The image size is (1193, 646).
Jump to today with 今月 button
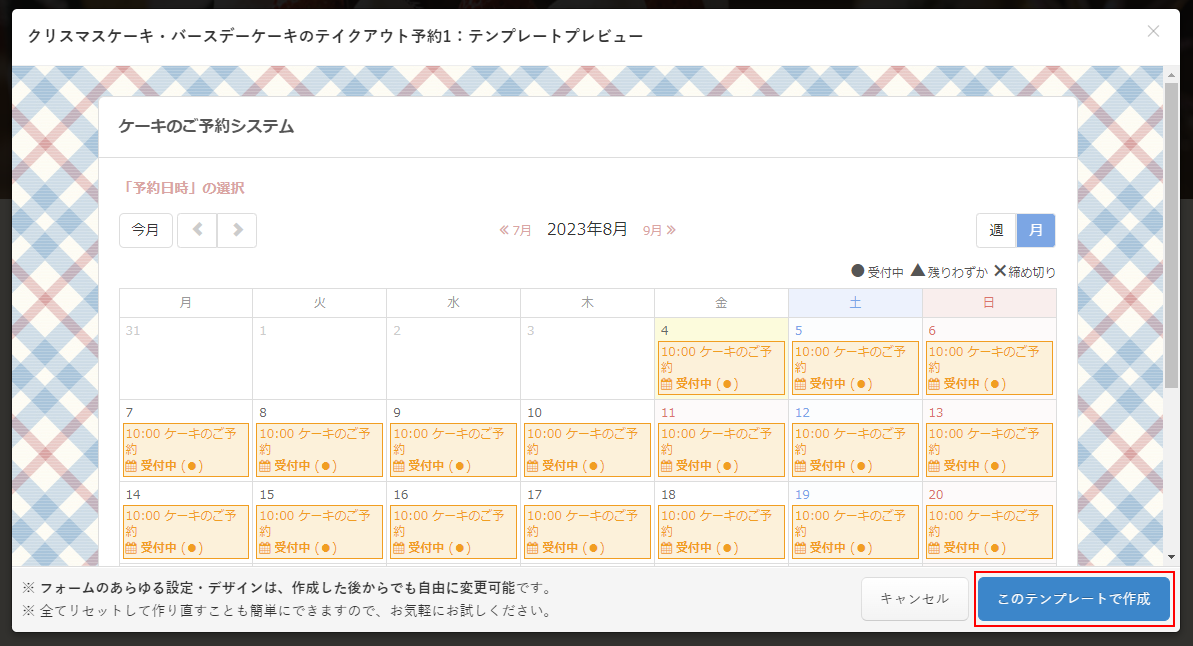[x=146, y=230]
